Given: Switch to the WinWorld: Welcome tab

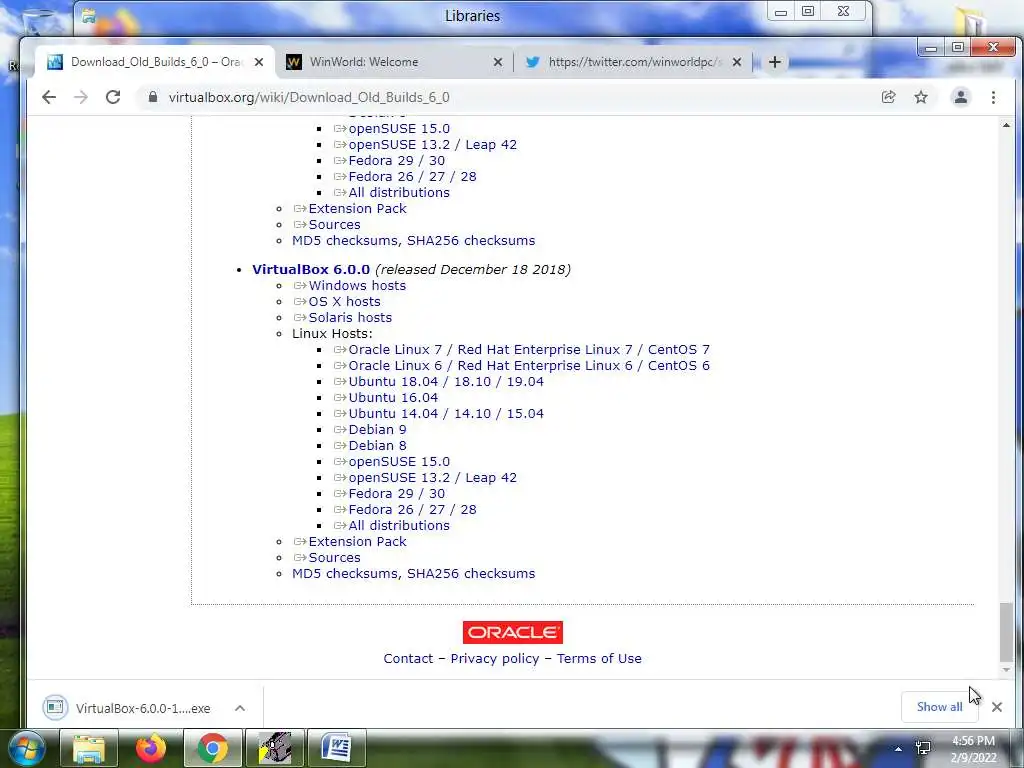Looking at the screenshot, I should tap(393, 62).
